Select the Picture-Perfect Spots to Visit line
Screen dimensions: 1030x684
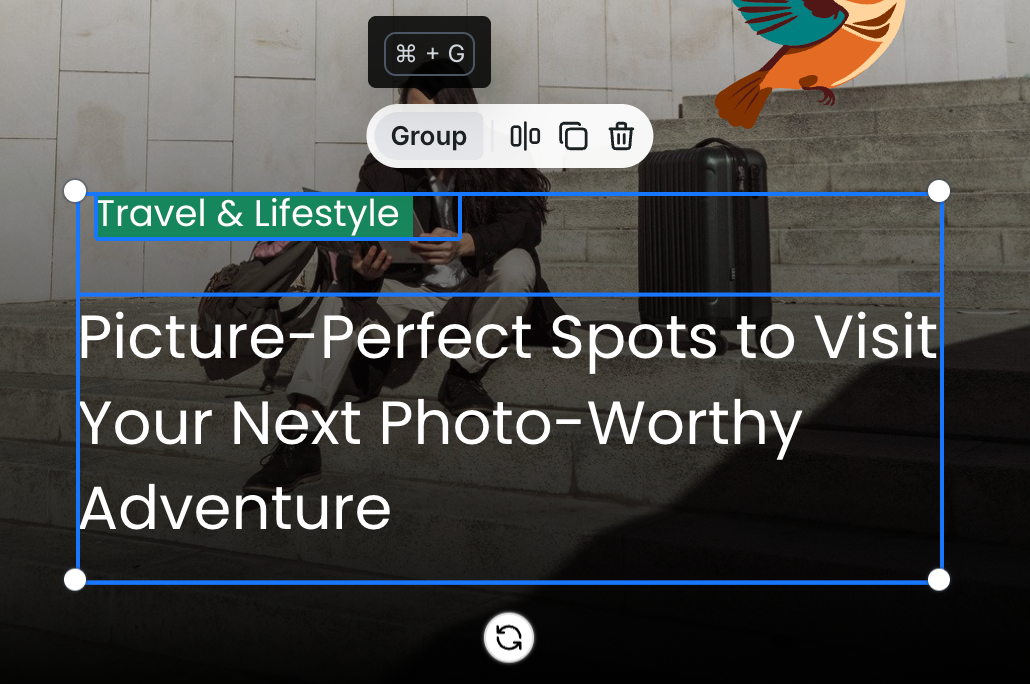508,337
